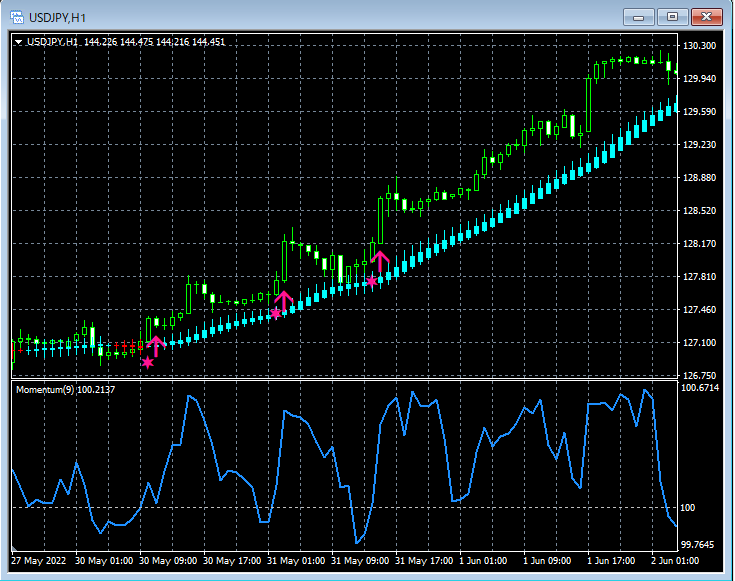Click the 126.750 price scale label

[x=699, y=376]
